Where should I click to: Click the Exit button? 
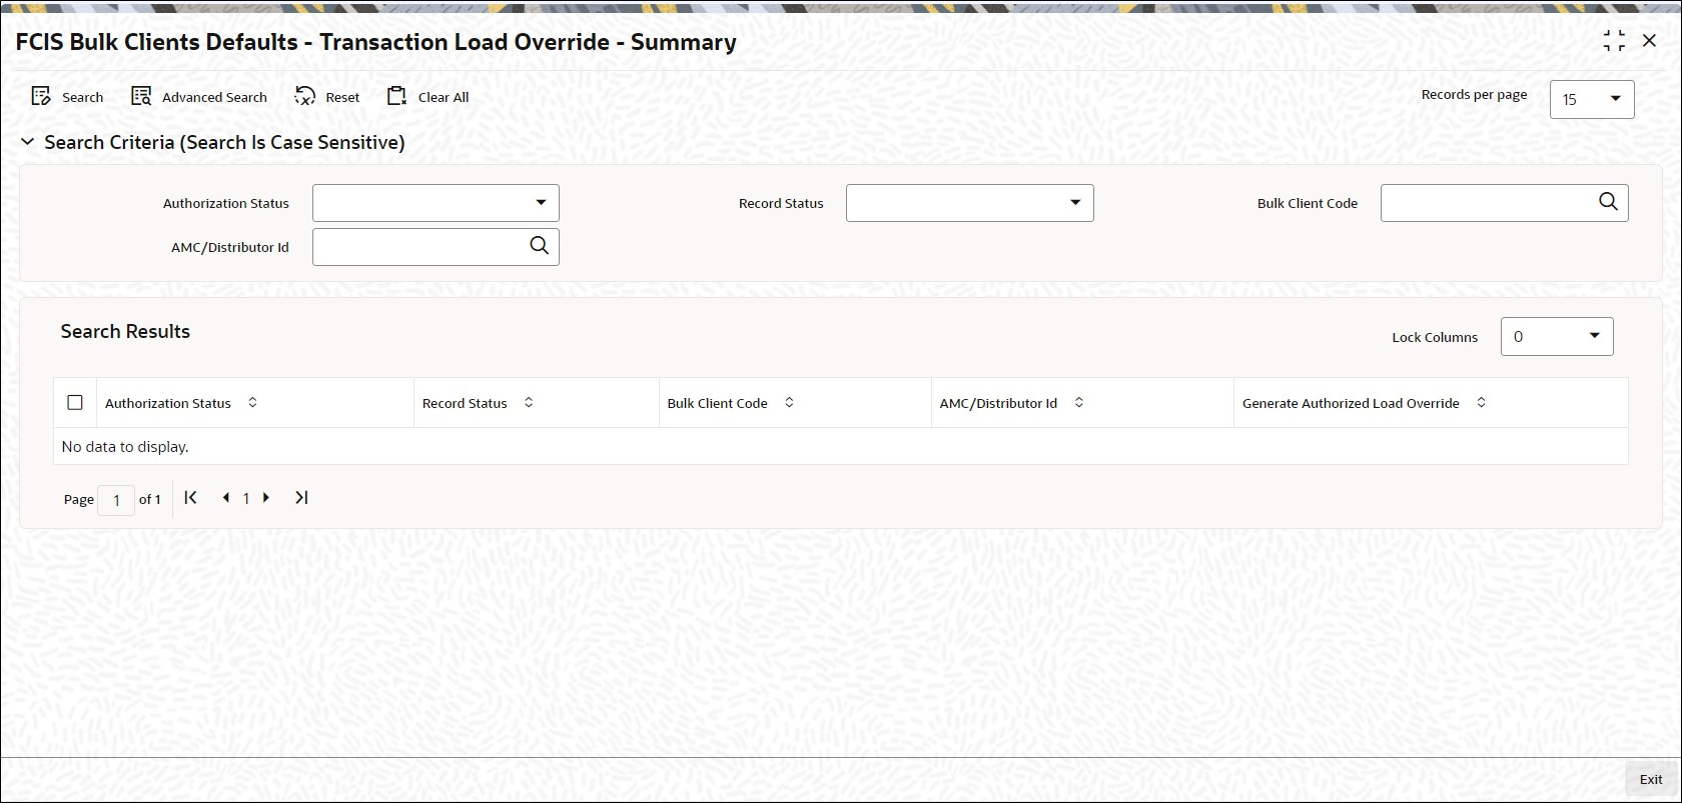[x=1651, y=779]
